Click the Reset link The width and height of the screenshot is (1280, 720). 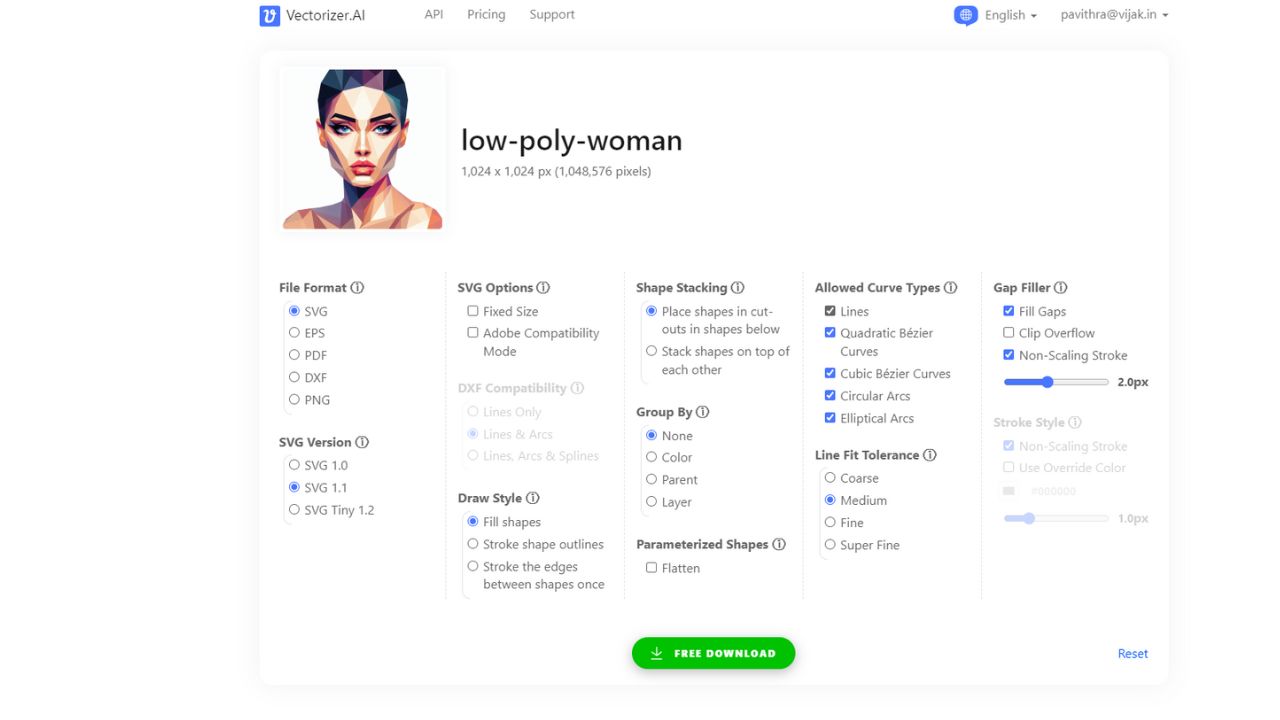1133,654
